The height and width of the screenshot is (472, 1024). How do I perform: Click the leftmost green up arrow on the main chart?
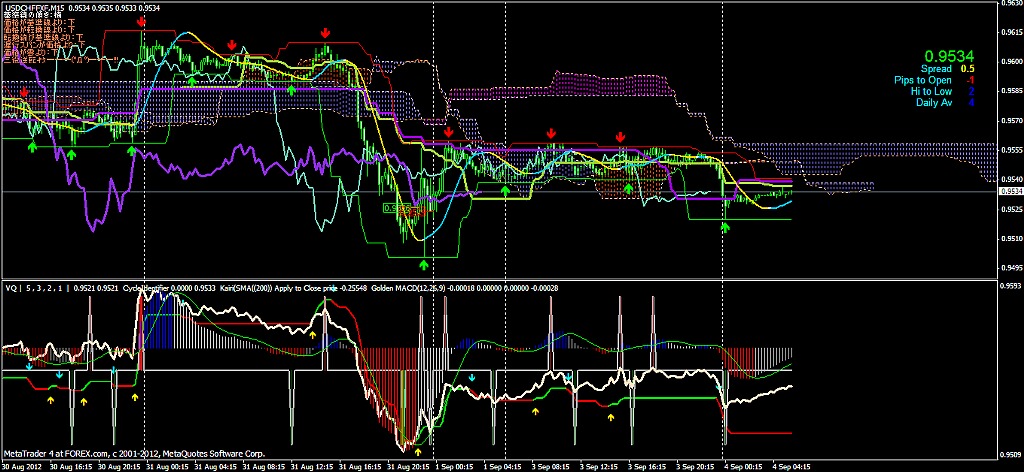(x=32, y=147)
